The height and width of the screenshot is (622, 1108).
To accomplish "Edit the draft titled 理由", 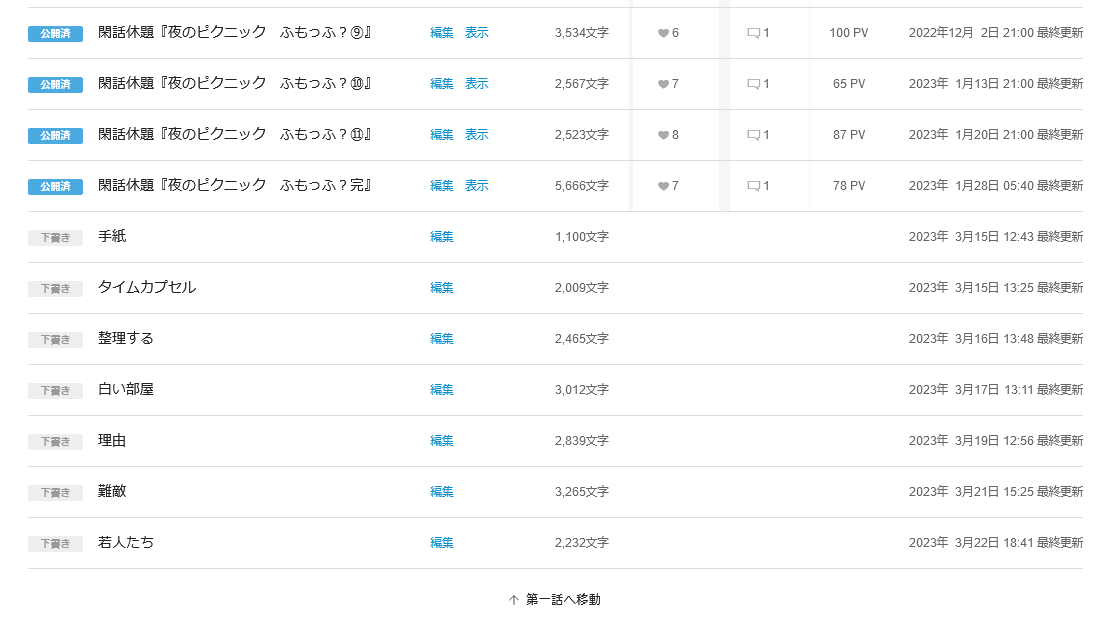I will click(441, 441).
